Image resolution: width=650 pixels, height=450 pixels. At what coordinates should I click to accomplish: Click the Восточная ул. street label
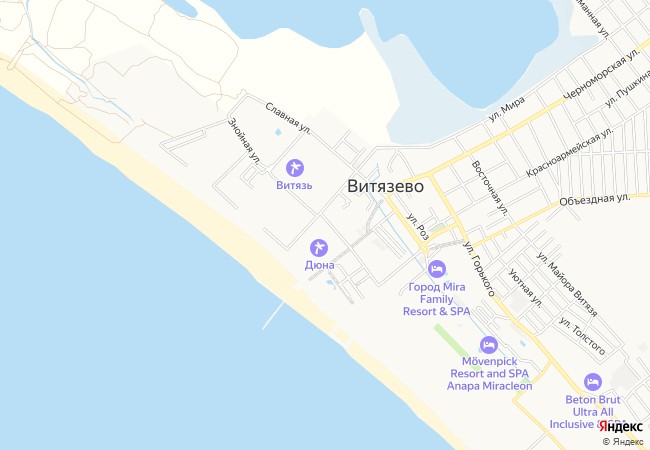click(490, 188)
